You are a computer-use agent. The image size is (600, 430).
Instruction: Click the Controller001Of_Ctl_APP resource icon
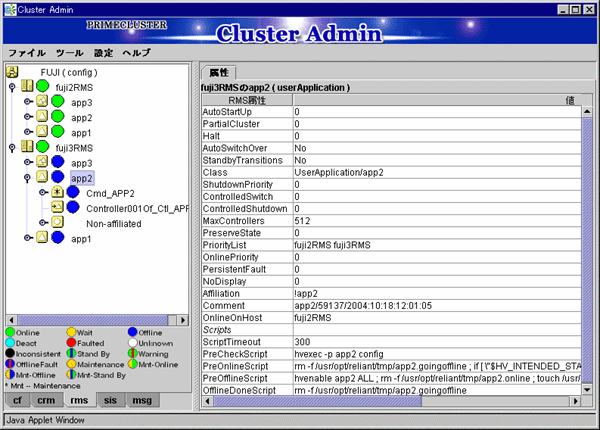coord(57,207)
